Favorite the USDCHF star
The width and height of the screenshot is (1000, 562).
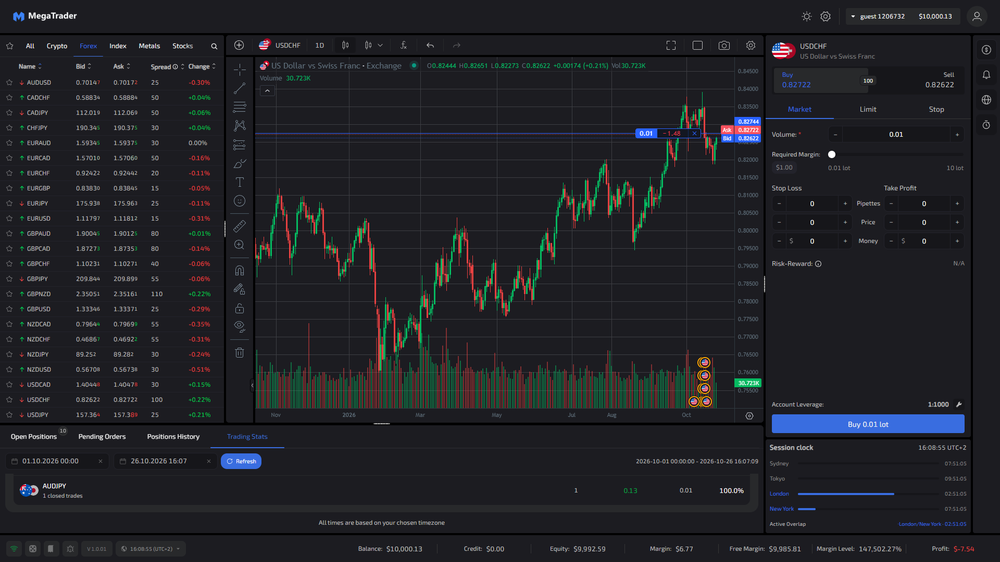coord(9,399)
